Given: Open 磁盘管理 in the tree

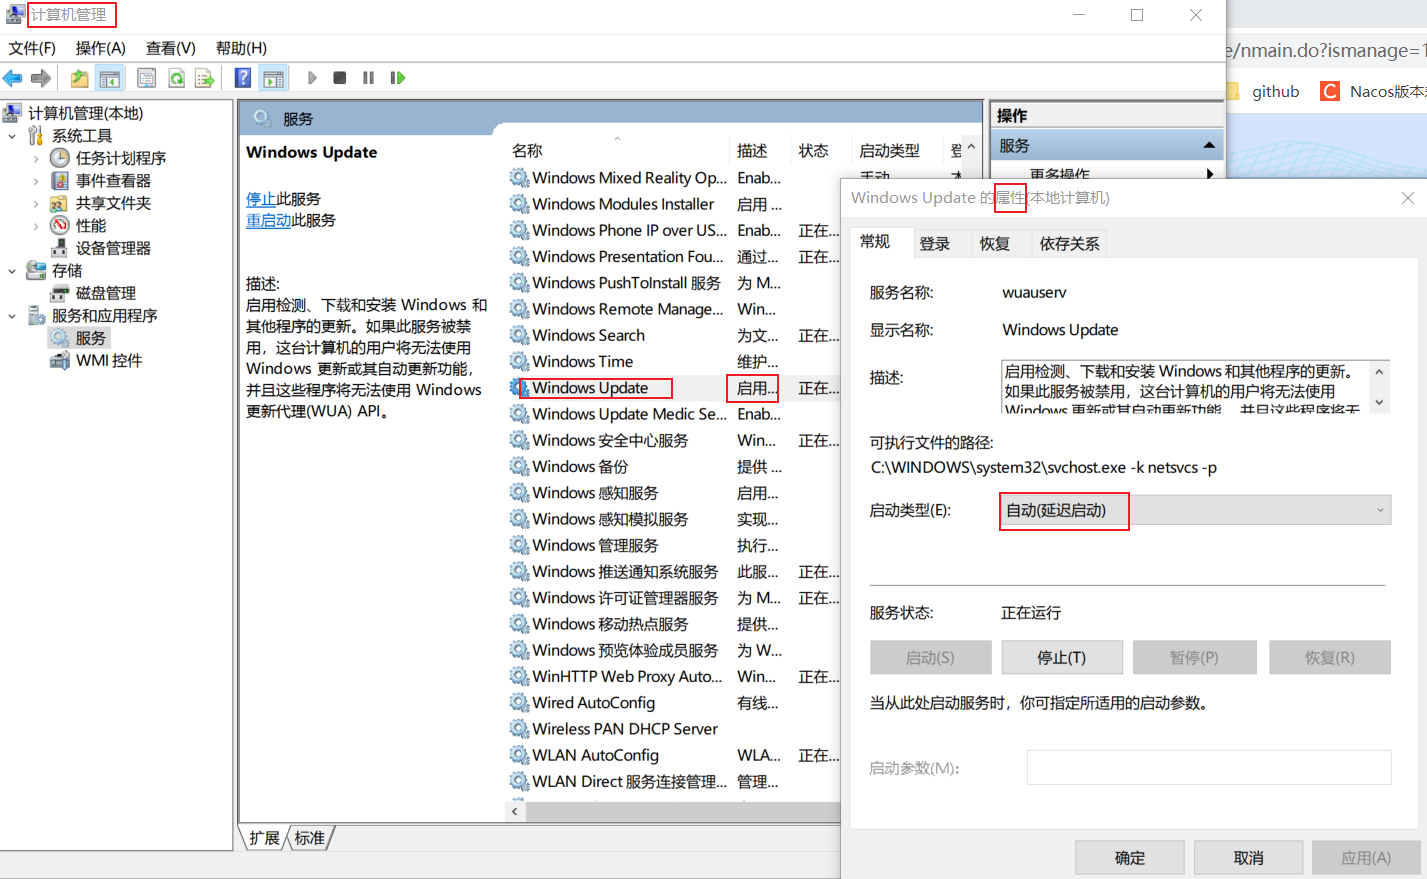Looking at the screenshot, I should point(106,293).
